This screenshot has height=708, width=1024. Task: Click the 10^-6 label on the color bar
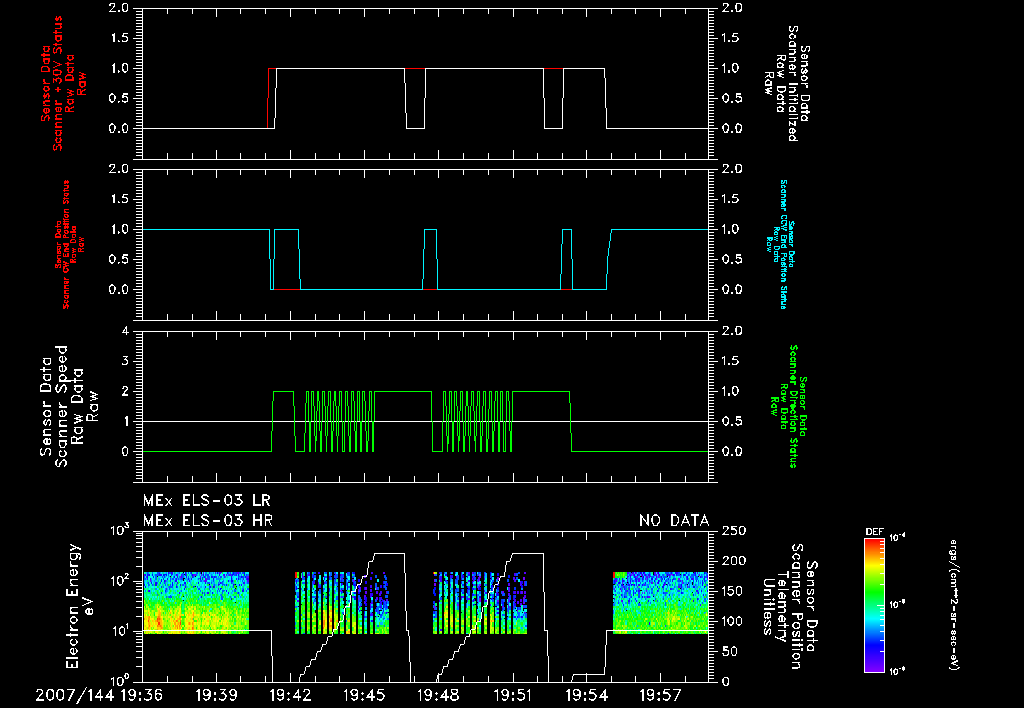tap(898, 671)
